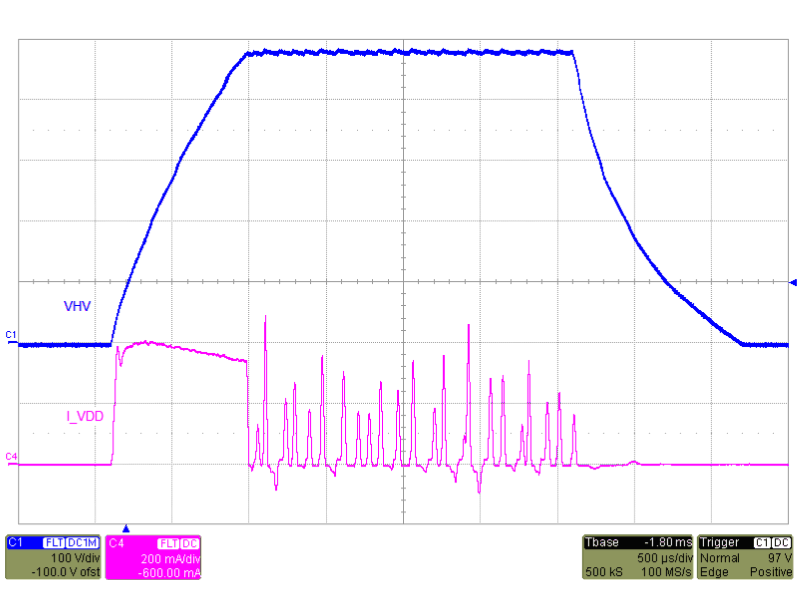
Task: Click the VHV trace label
Action: 75,306
